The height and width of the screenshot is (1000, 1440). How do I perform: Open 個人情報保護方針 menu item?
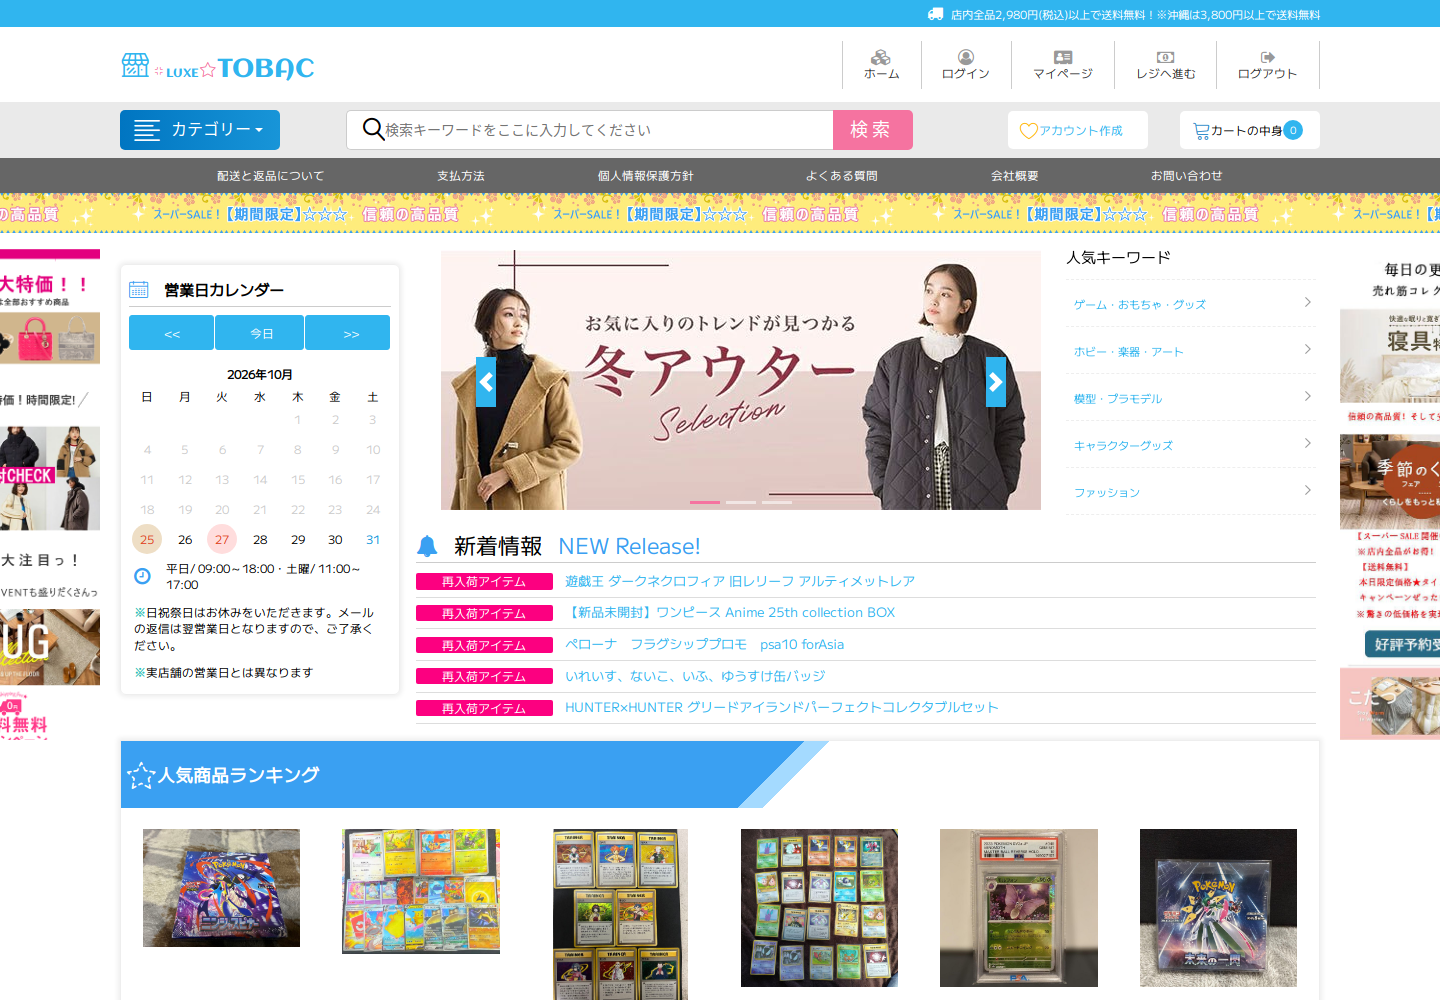646,176
